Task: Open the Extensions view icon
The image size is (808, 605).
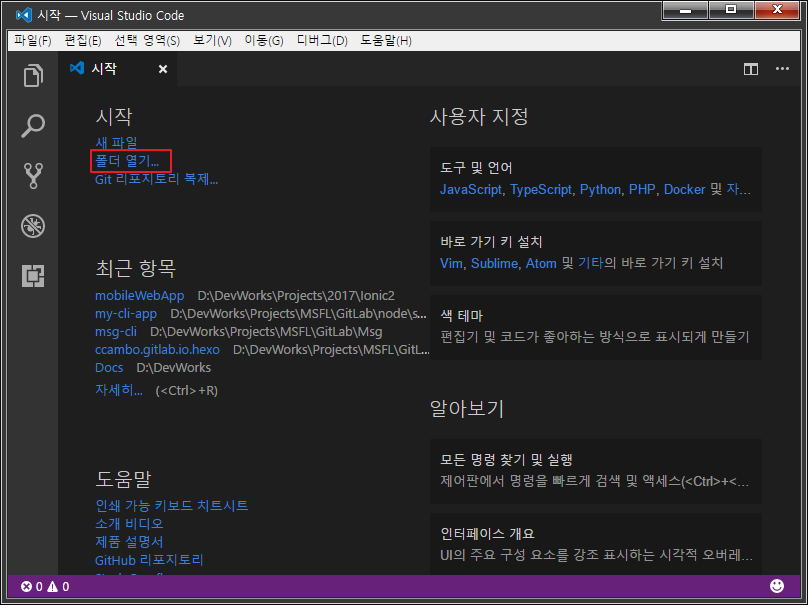Action: point(34,275)
